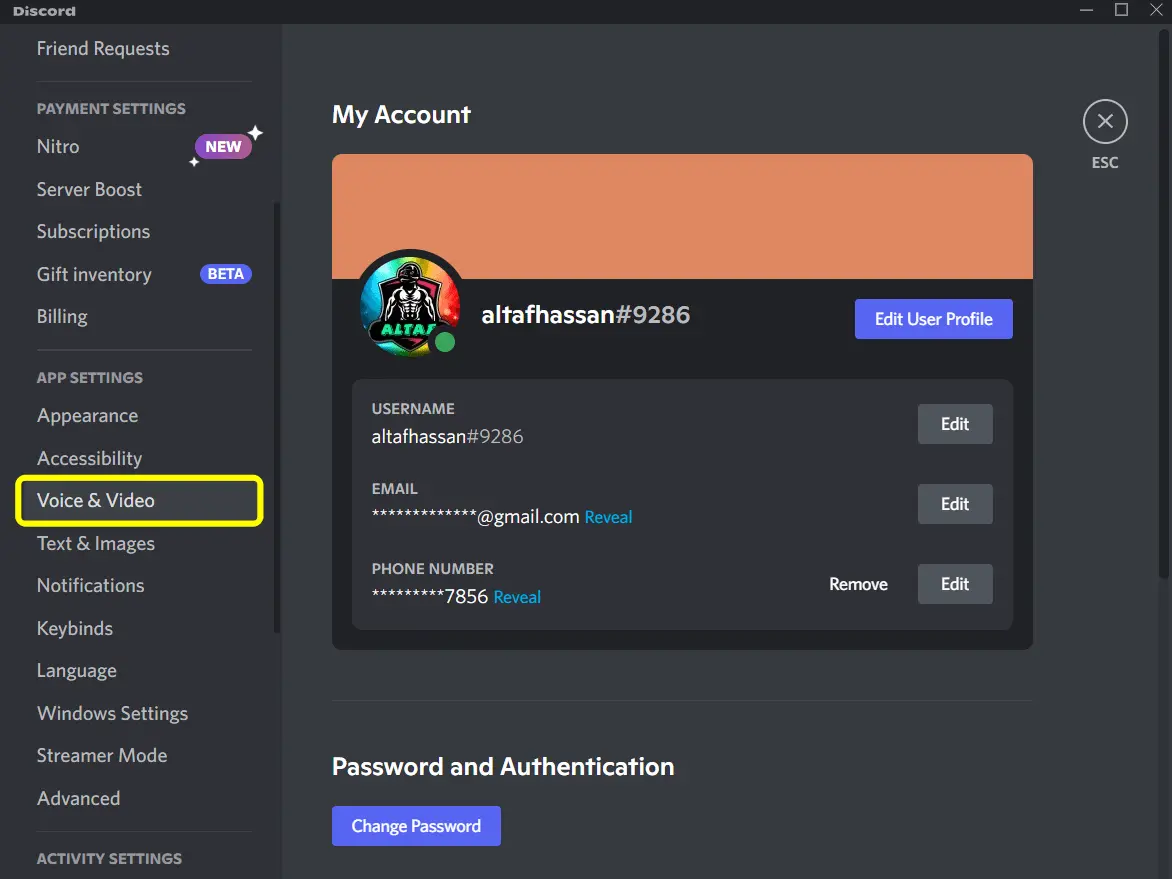
Task: Click Edit User Profile
Action: point(933,318)
